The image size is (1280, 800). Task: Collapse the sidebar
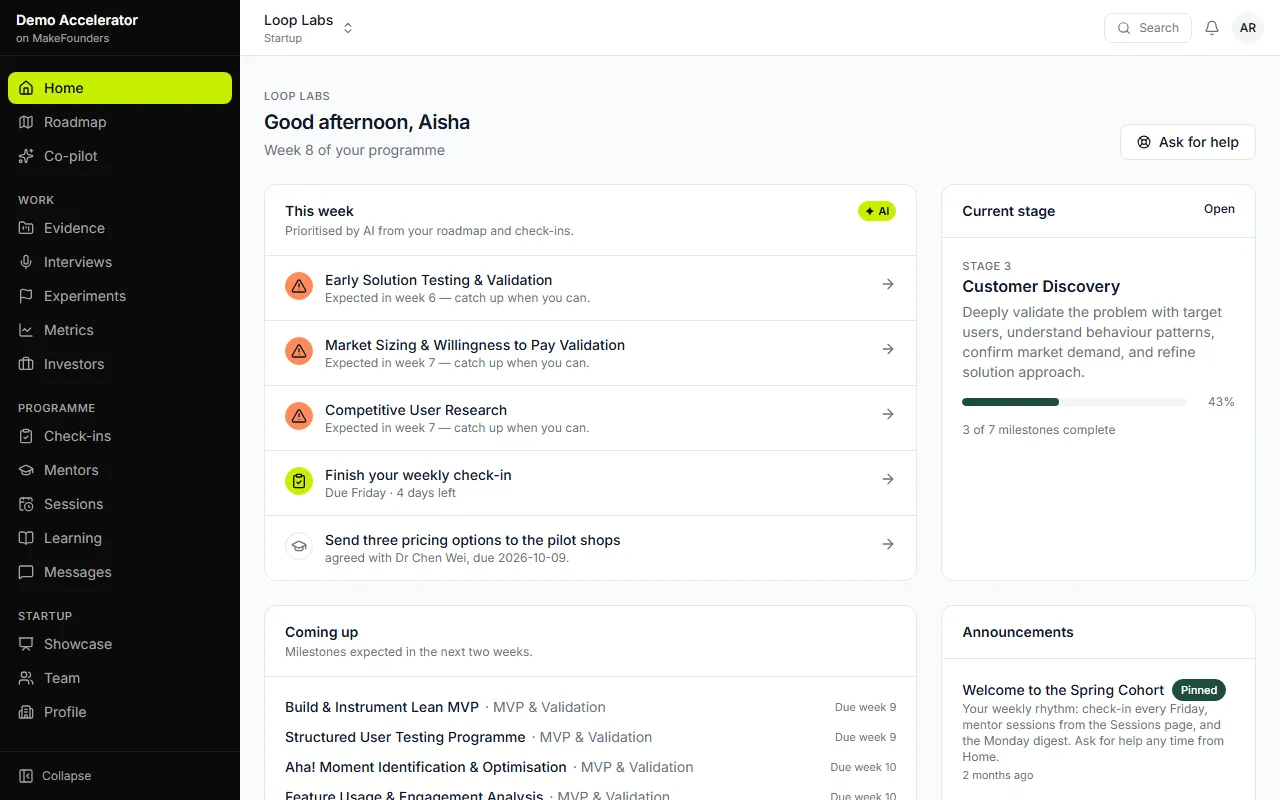[x=56, y=776]
